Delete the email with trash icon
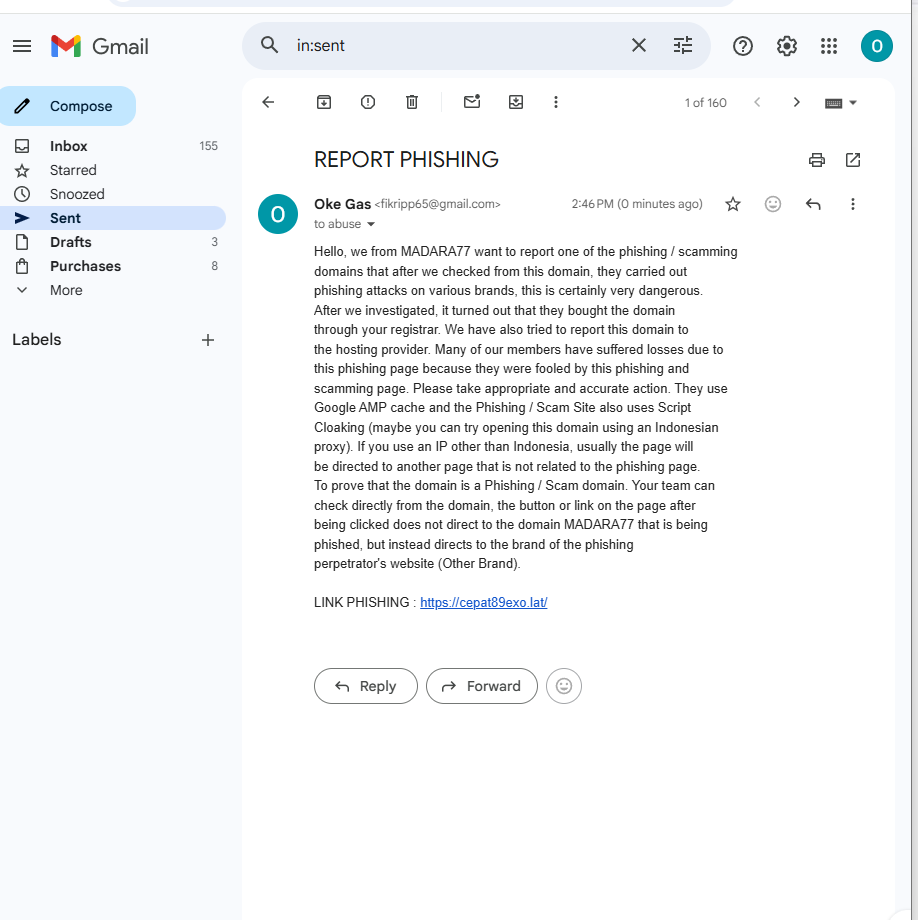Image resolution: width=918 pixels, height=920 pixels. [412, 102]
